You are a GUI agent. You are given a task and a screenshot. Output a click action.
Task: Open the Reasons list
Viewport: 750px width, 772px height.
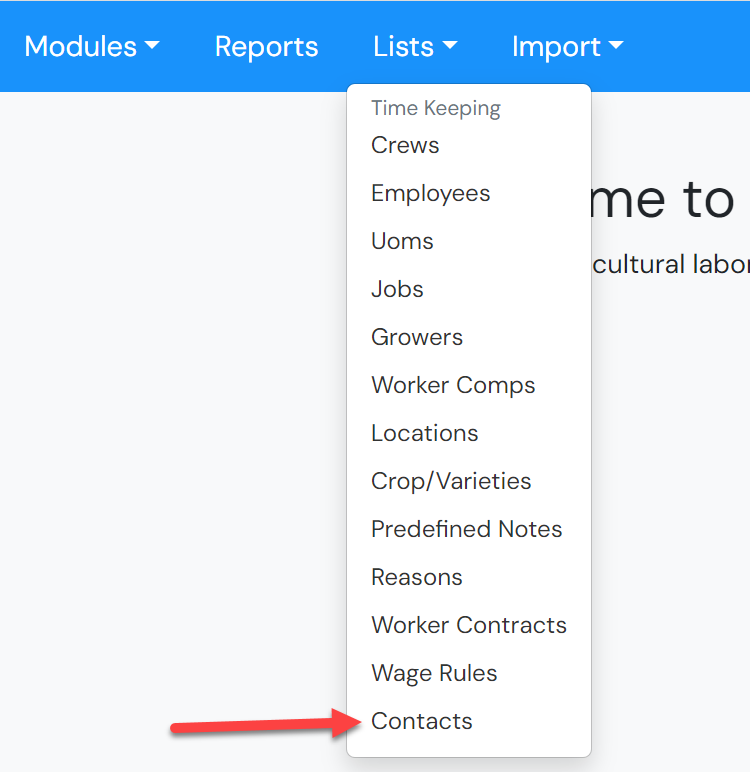(x=469, y=577)
